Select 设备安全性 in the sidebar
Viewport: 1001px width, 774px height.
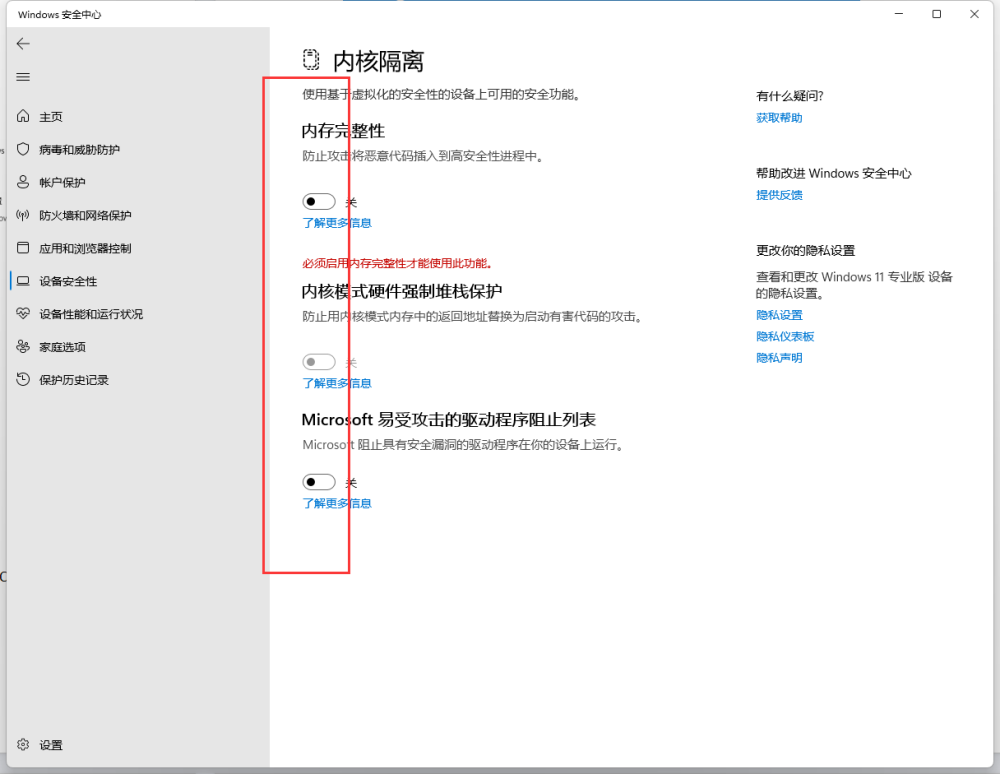coord(68,281)
